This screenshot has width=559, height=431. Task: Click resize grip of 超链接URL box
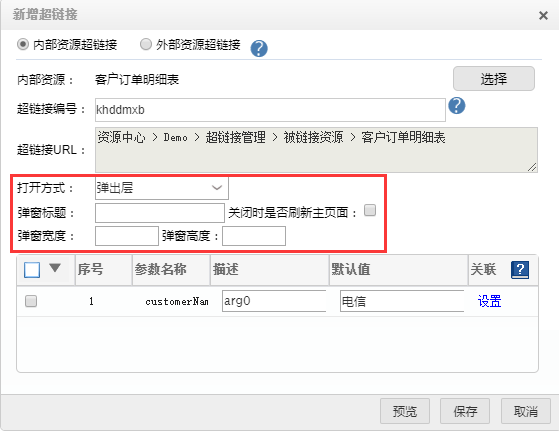532,167
